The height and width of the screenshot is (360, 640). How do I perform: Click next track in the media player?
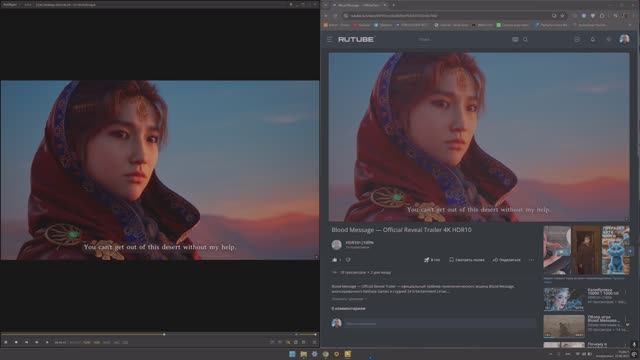[36, 342]
